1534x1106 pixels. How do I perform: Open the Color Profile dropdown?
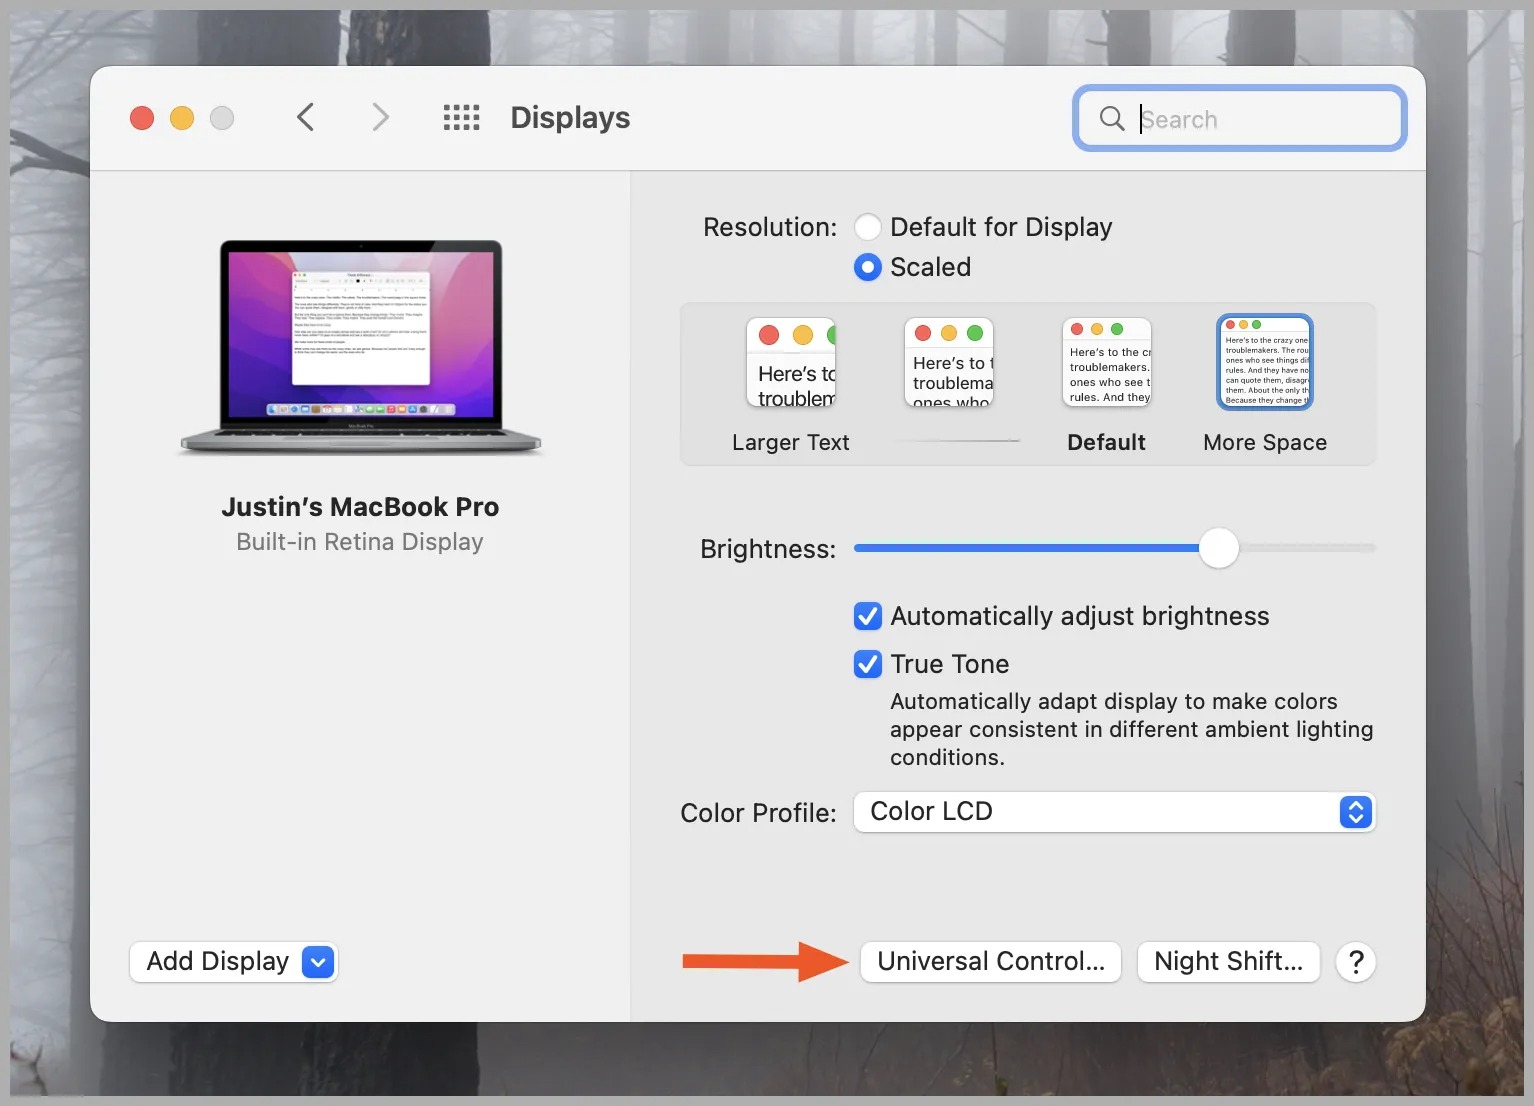point(1114,812)
